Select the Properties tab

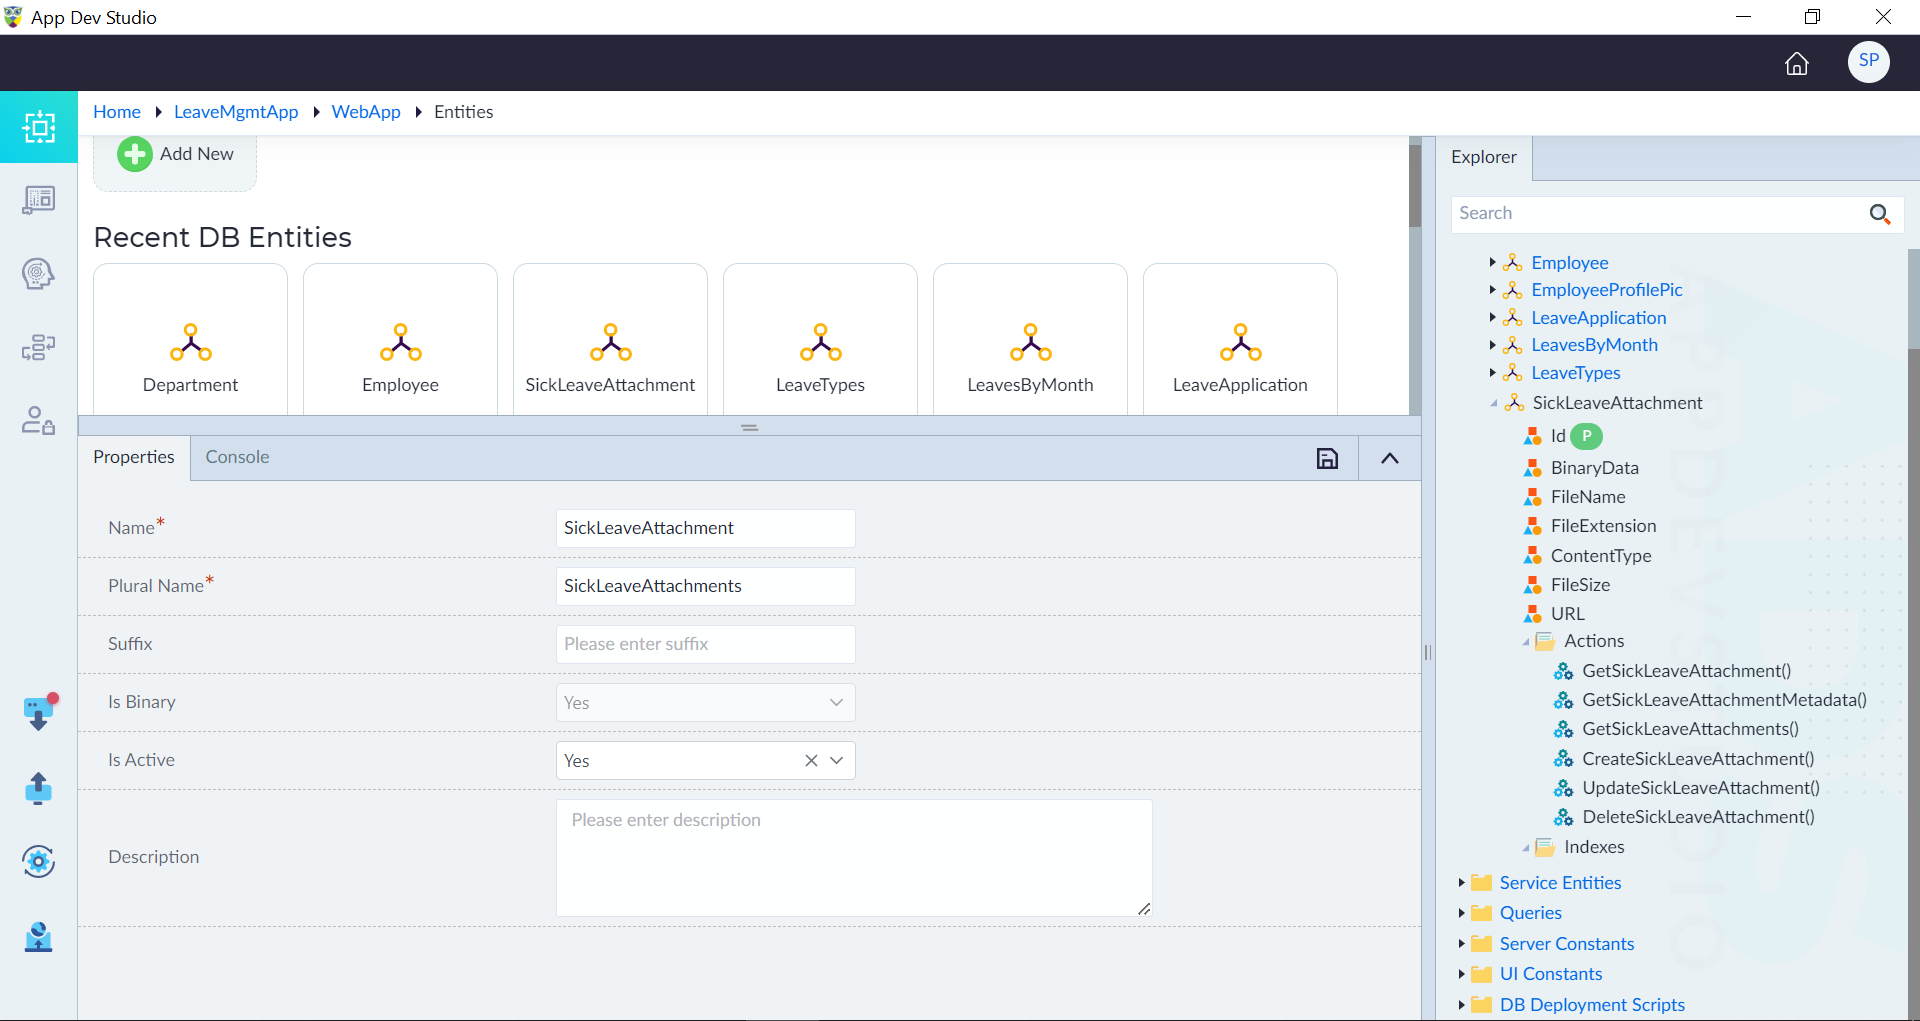coord(134,457)
